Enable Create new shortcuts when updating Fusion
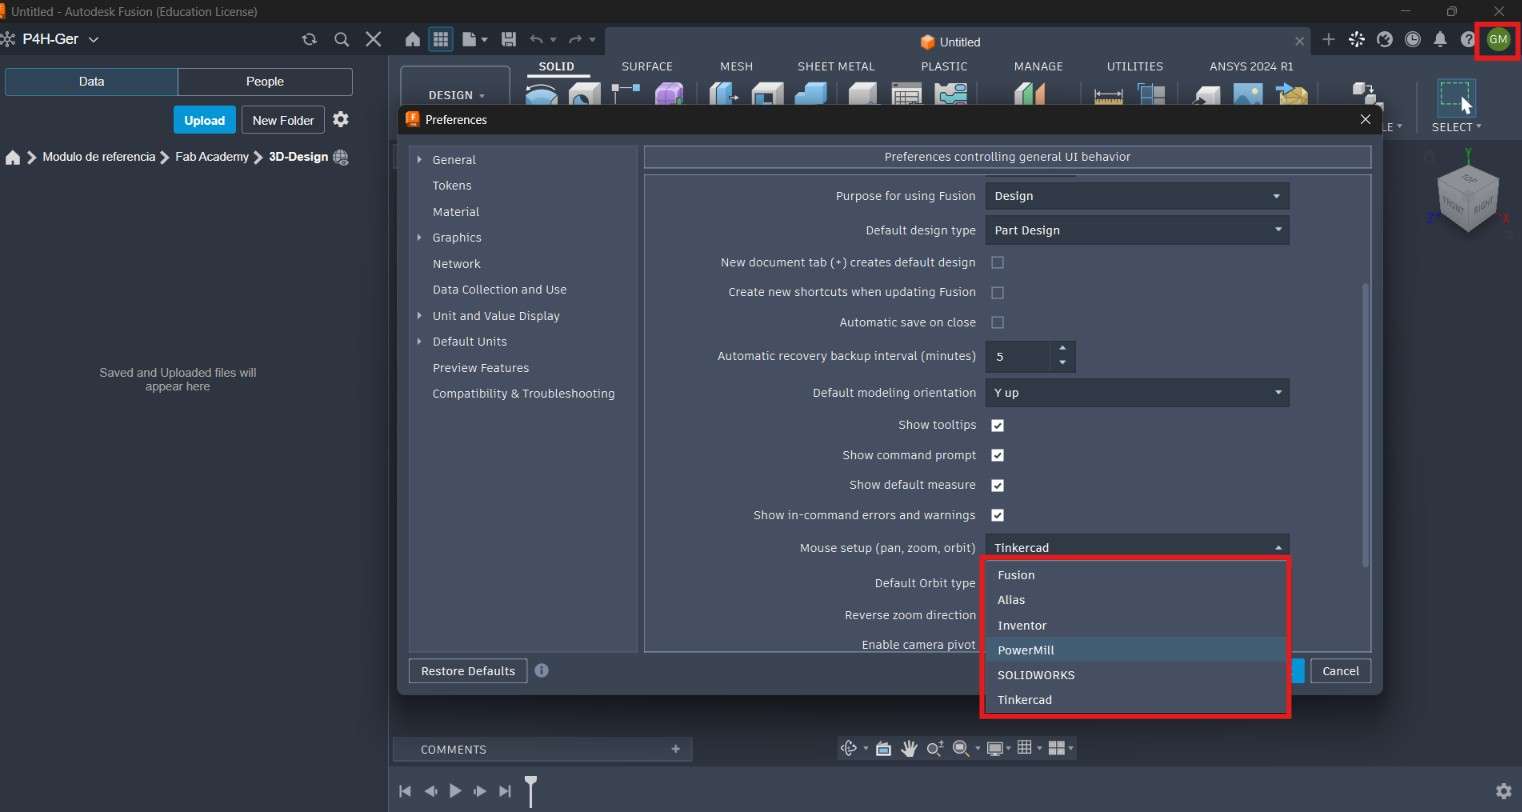1522x812 pixels. pyautogui.click(x=997, y=292)
